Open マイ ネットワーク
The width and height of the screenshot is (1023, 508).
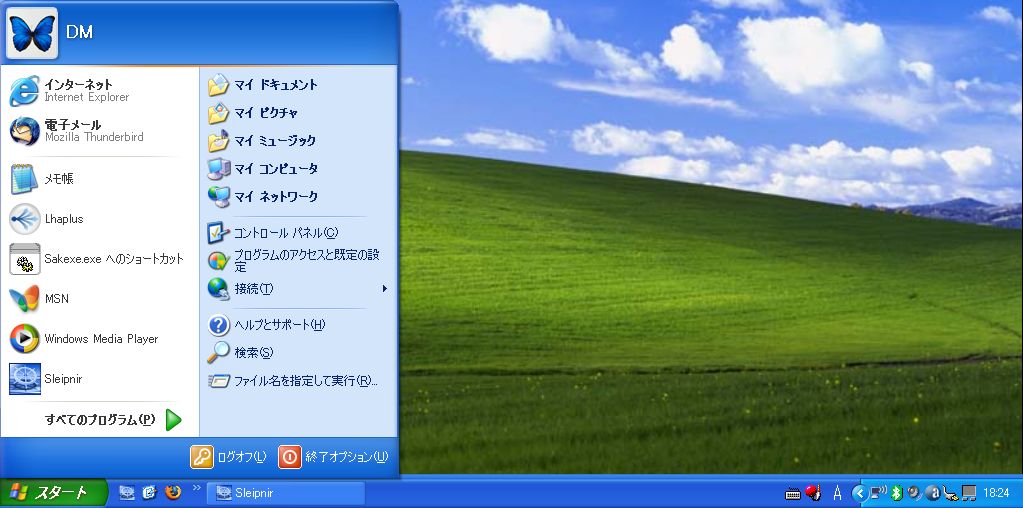pos(298,196)
